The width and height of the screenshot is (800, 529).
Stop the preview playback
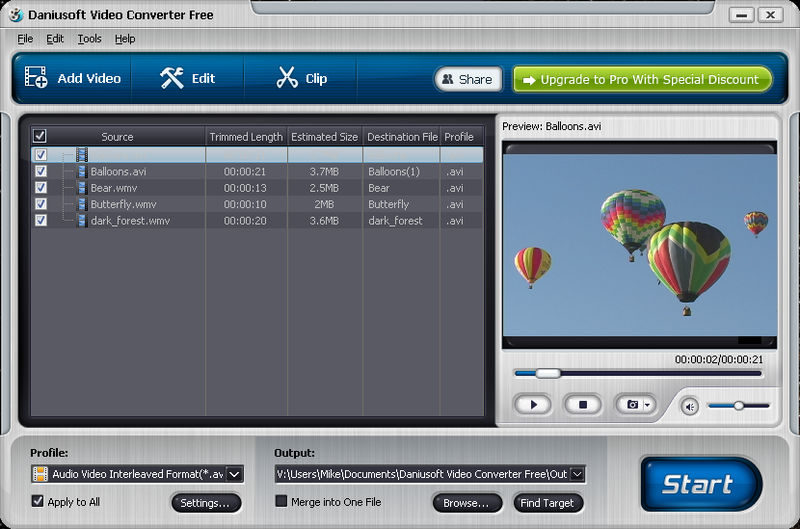tap(583, 405)
